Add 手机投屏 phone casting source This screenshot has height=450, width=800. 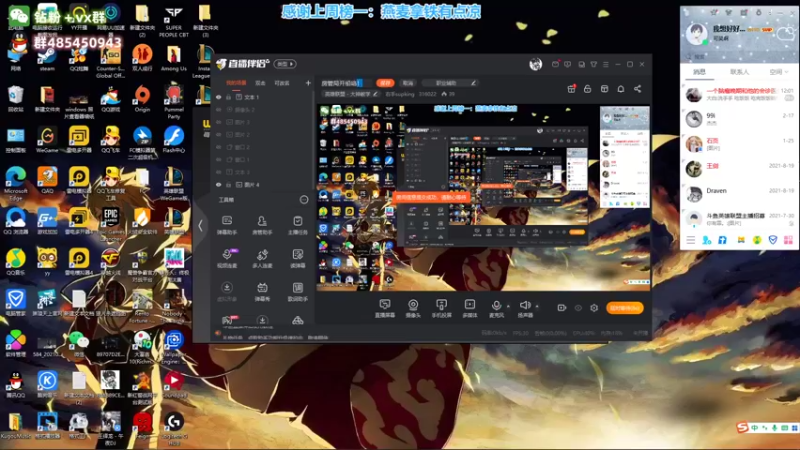pyautogui.click(x=441, y=309)
